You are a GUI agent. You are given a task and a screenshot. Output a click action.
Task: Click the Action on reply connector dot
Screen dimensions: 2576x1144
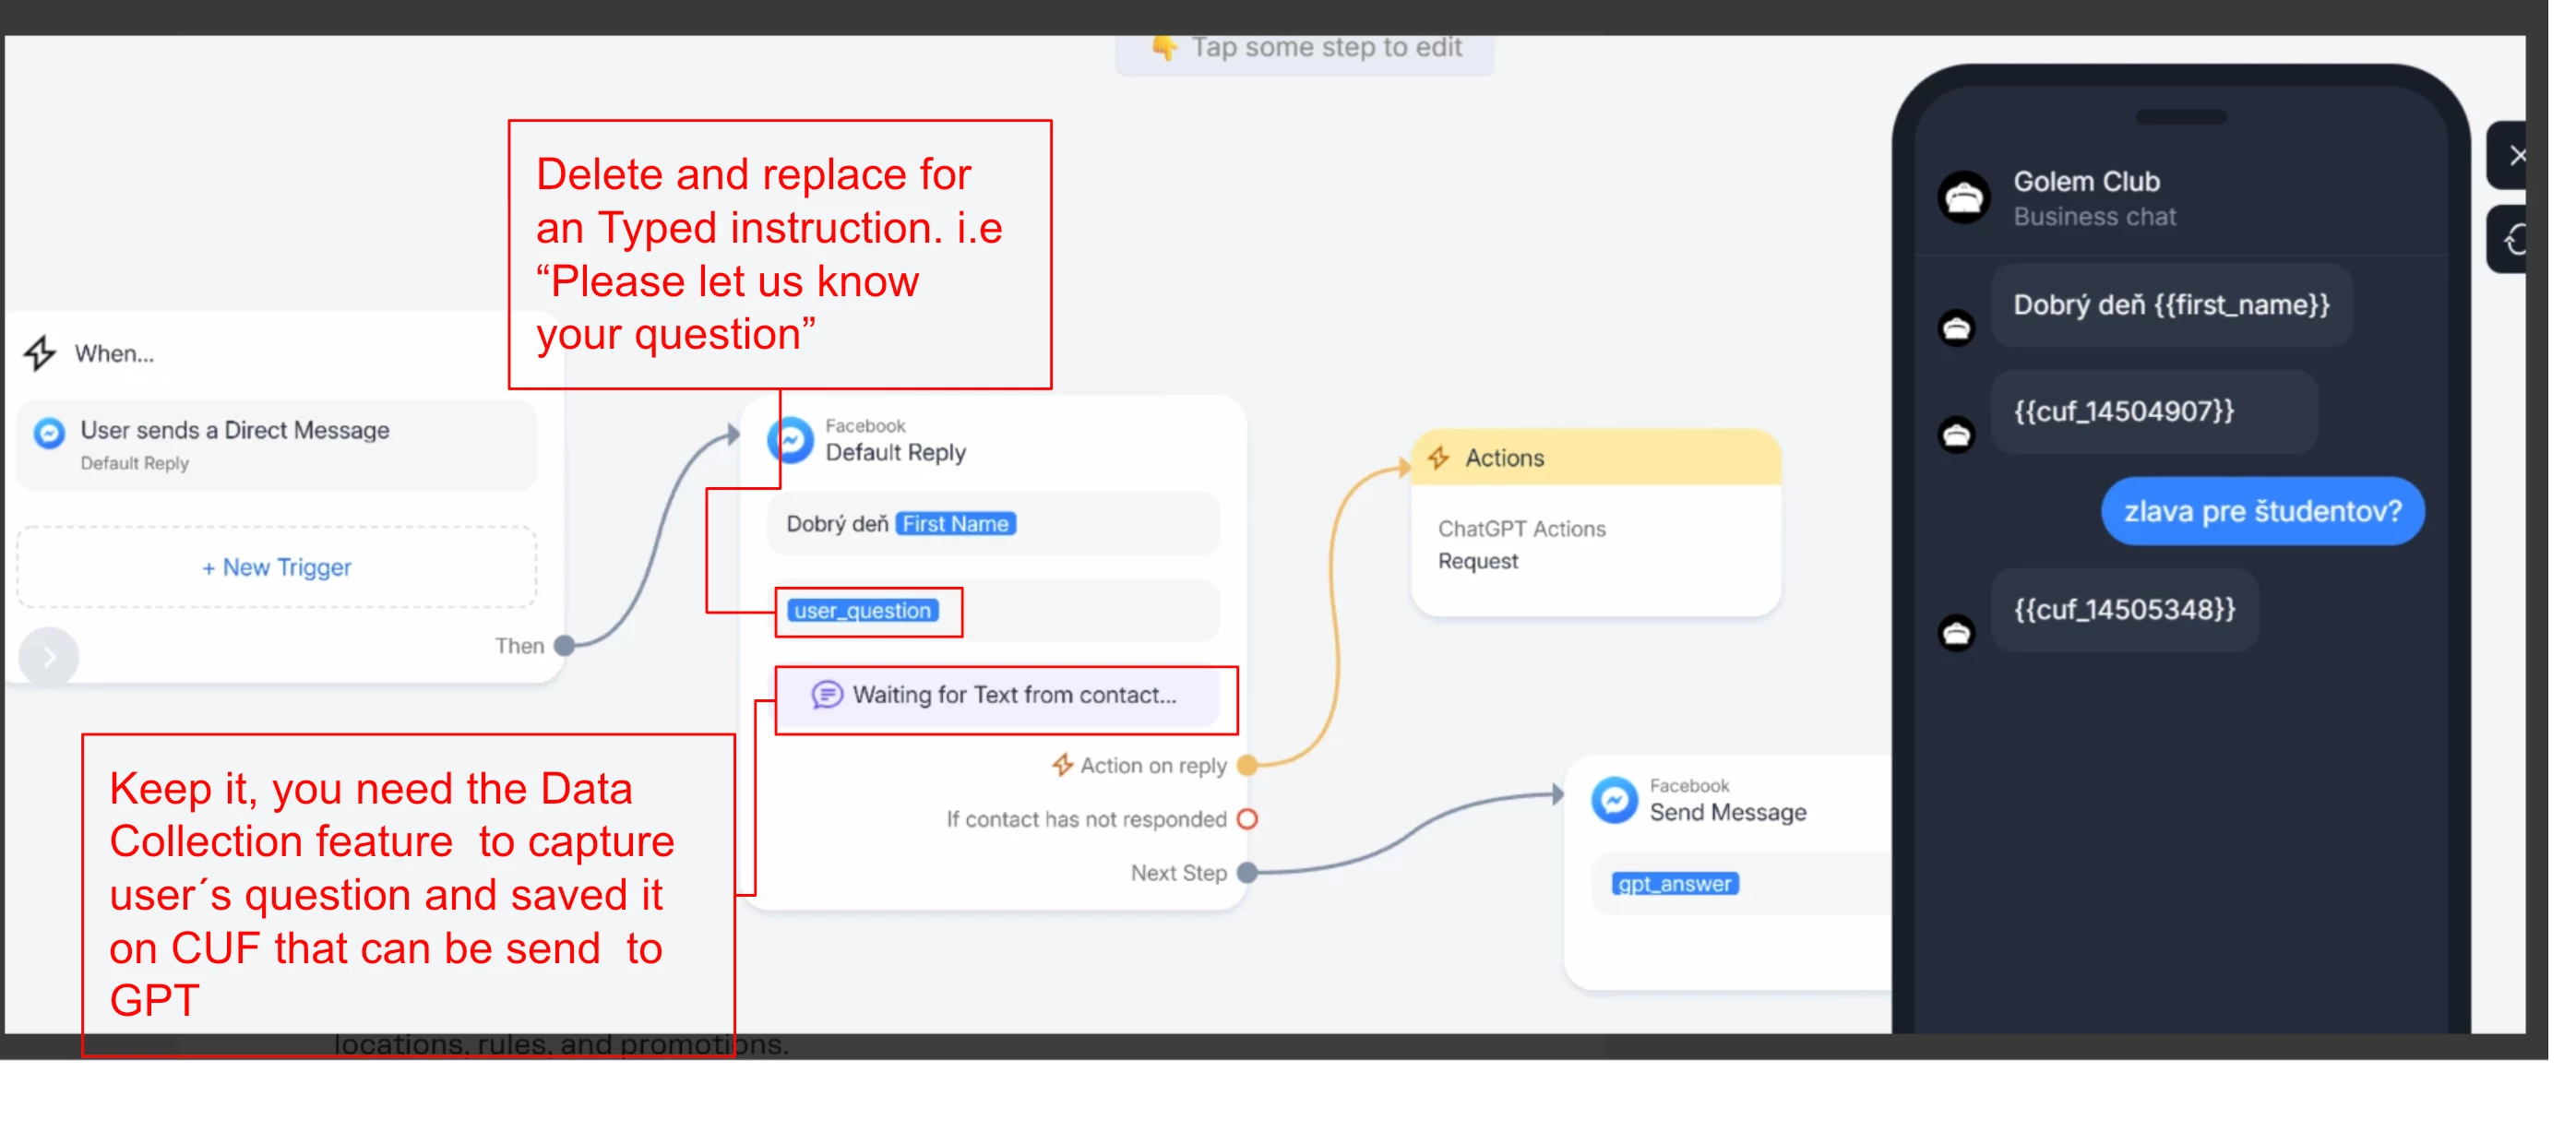[1246, 766]
